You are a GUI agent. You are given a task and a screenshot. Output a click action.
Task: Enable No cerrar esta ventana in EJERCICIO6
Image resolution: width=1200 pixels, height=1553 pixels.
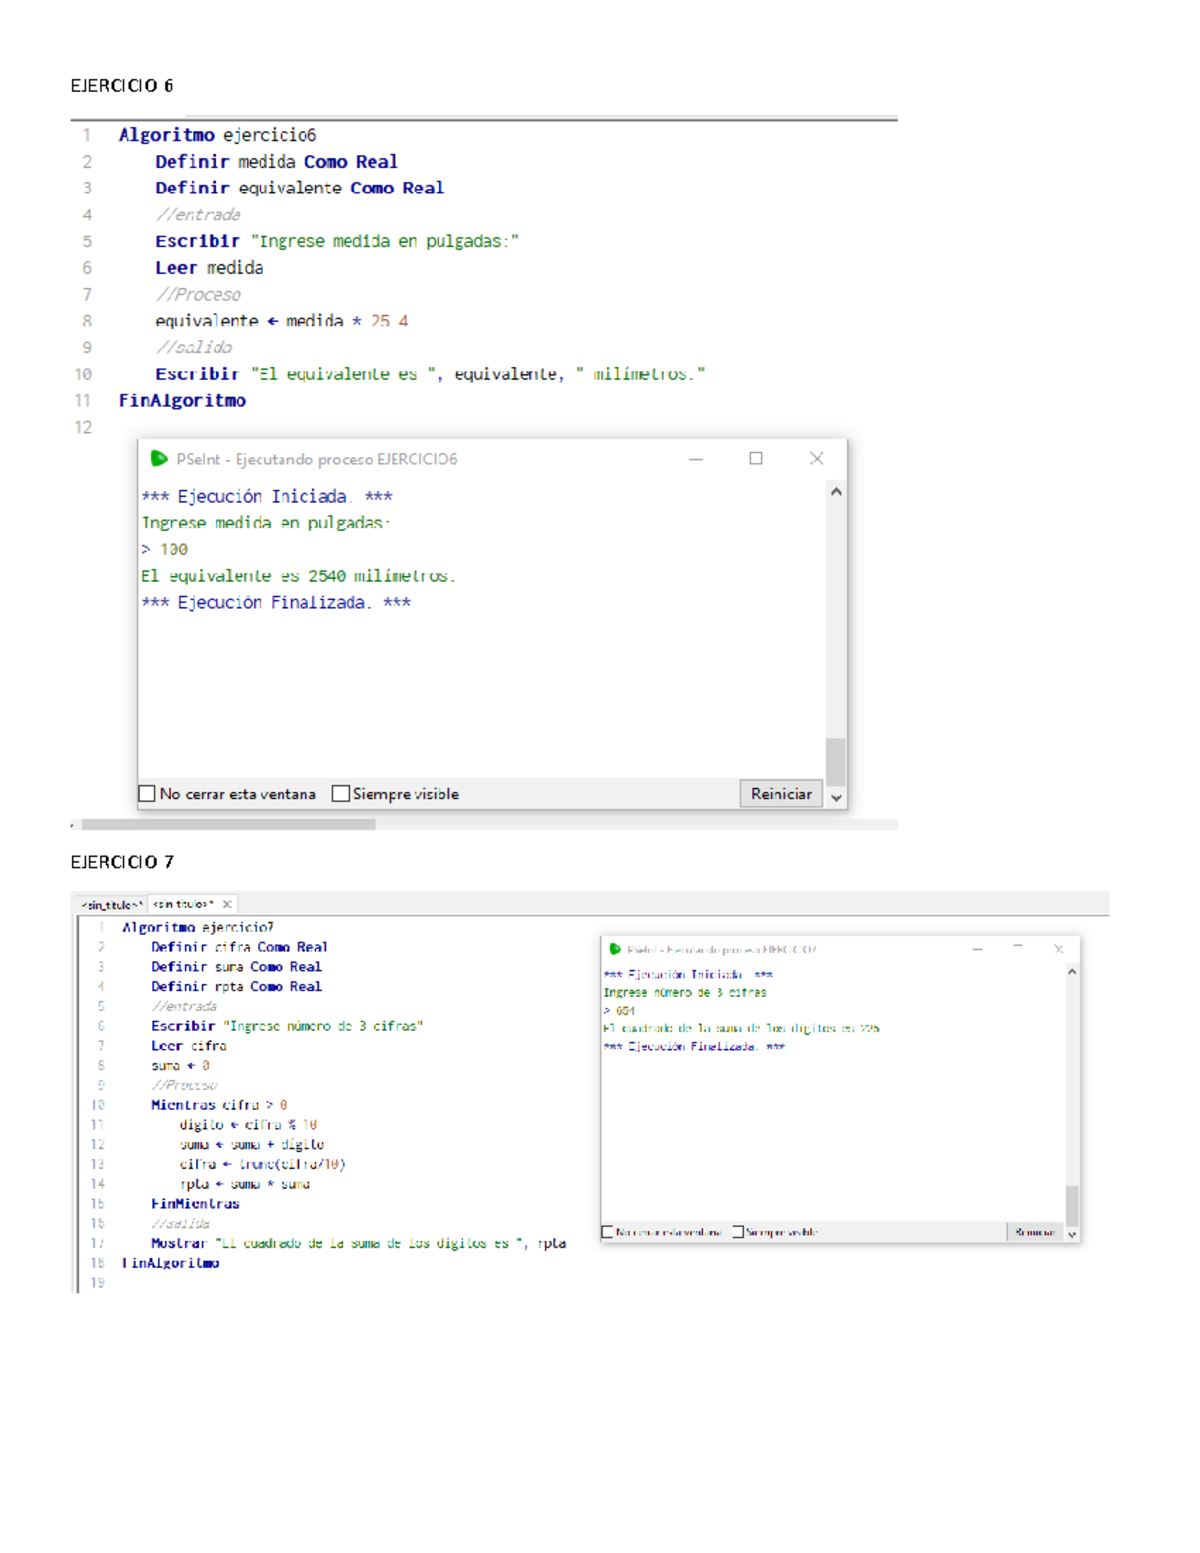point(148,794)
